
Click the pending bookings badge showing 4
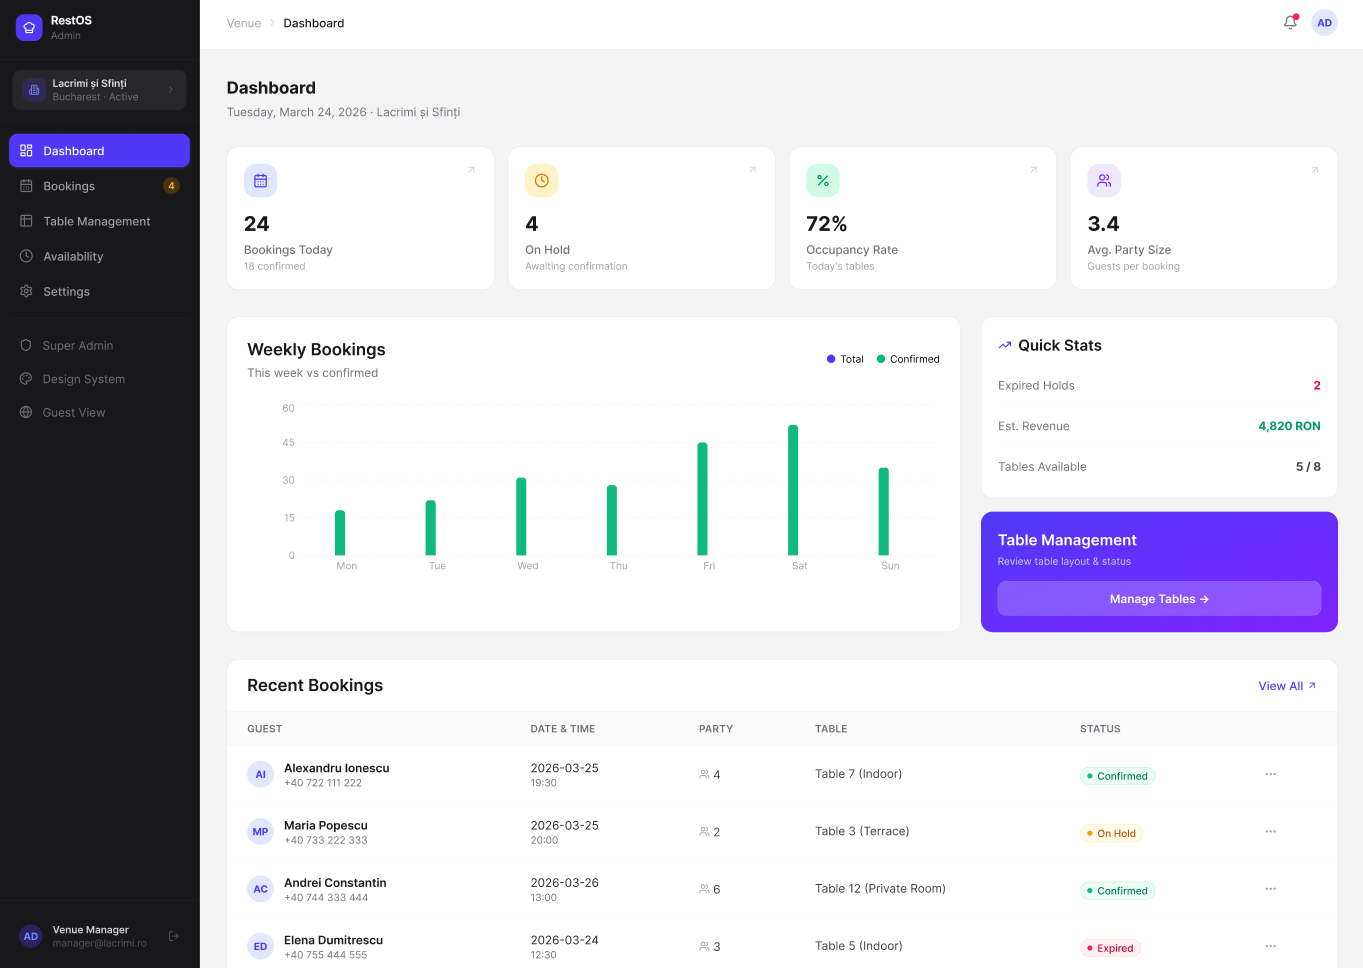pyautogui.click(x=171, y=186)
